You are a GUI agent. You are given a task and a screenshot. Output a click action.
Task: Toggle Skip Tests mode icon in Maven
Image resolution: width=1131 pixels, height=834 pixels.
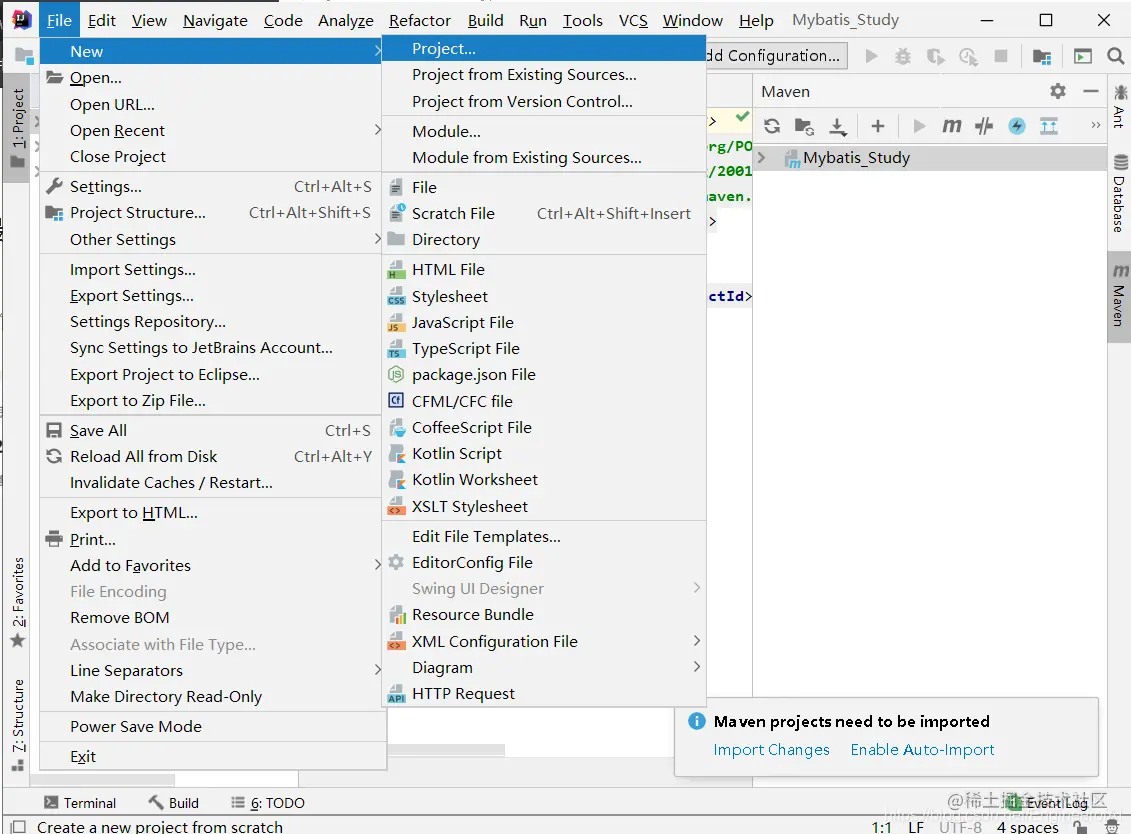984,126
